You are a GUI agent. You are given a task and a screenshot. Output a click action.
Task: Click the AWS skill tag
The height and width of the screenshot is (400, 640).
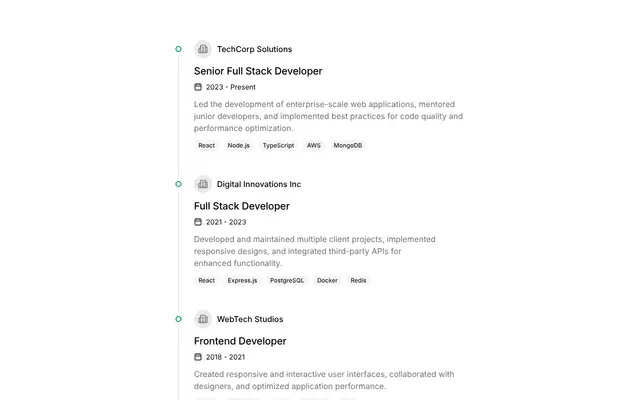(313, 145)
